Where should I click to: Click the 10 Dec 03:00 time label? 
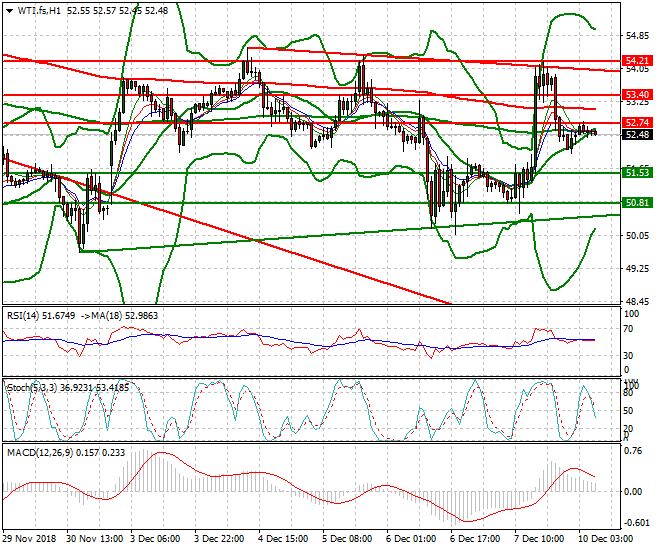pos(605,539)
